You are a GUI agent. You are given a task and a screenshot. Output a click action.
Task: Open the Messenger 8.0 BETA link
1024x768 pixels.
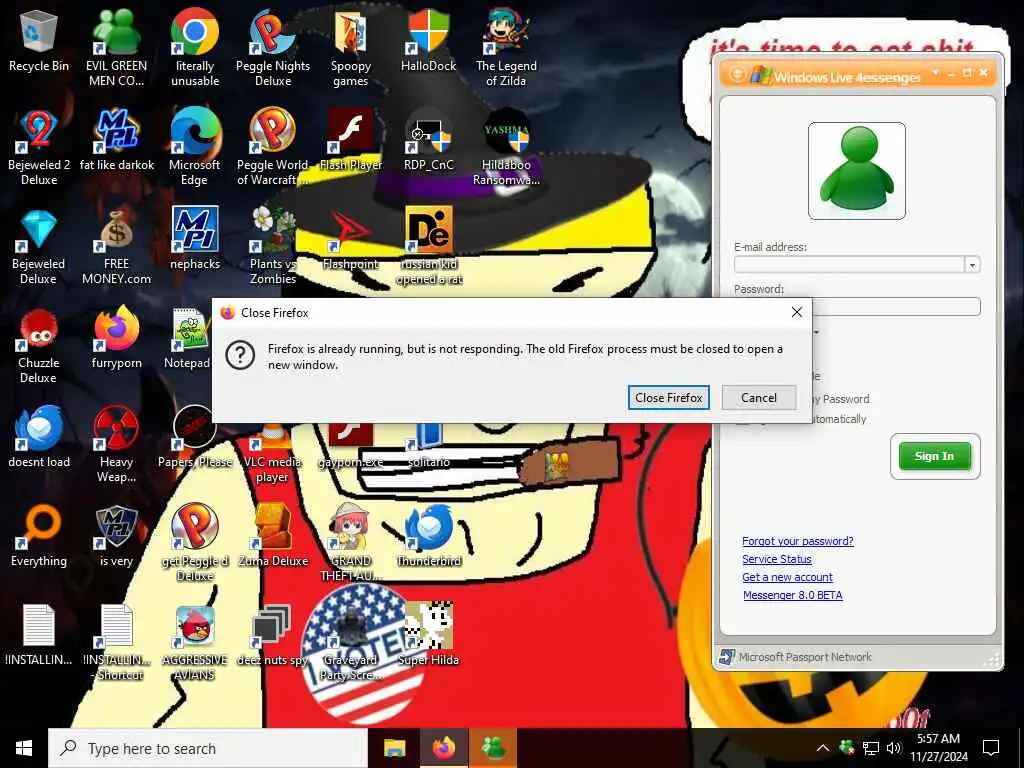[x=793, y=595]
